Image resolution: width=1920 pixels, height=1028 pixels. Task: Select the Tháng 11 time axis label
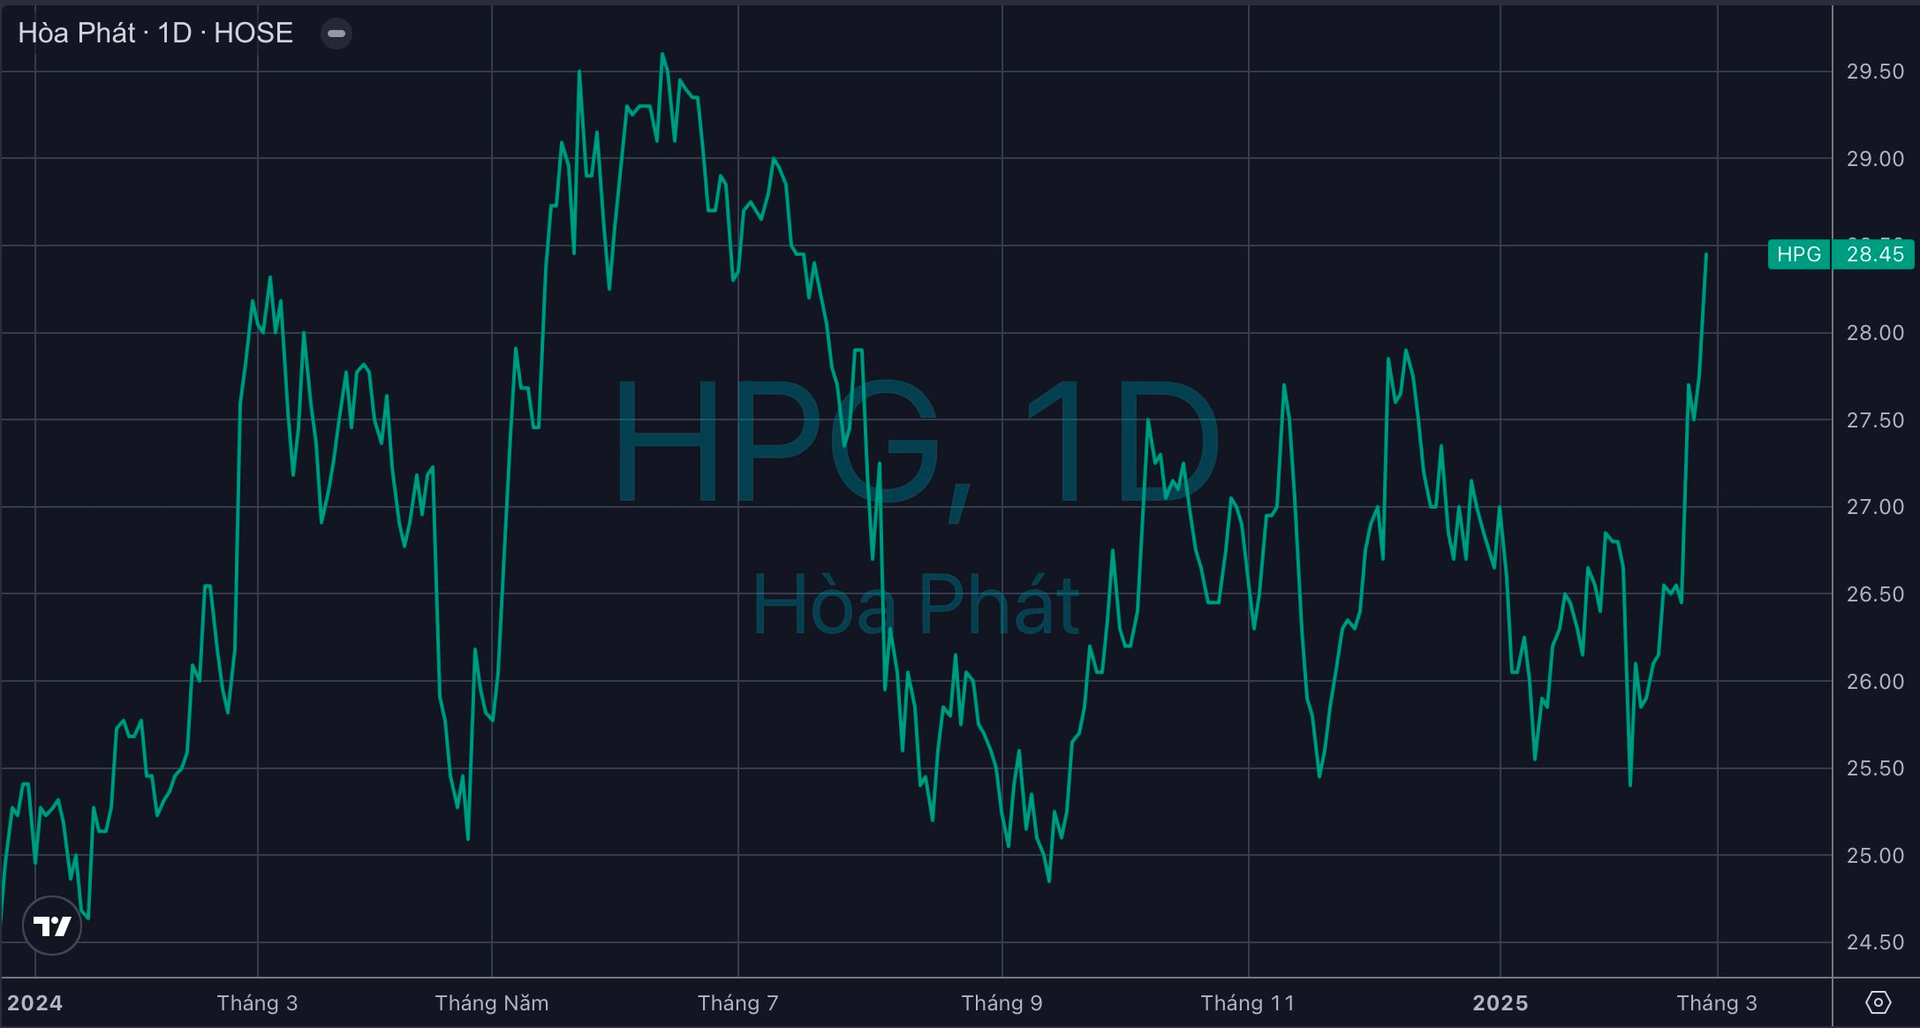click(x=1247, y=1003)
